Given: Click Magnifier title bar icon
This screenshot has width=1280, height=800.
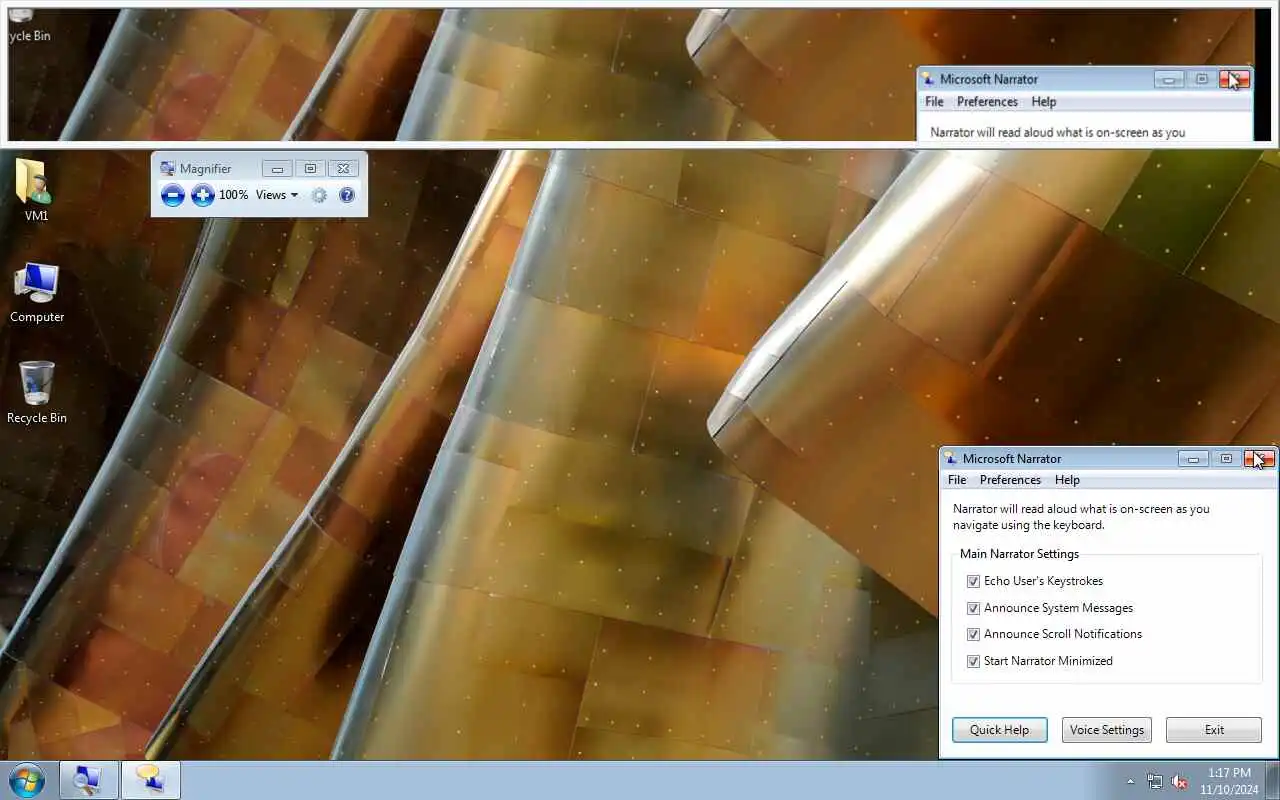Looking at the screenshot, I should click(x=167, y=169).
